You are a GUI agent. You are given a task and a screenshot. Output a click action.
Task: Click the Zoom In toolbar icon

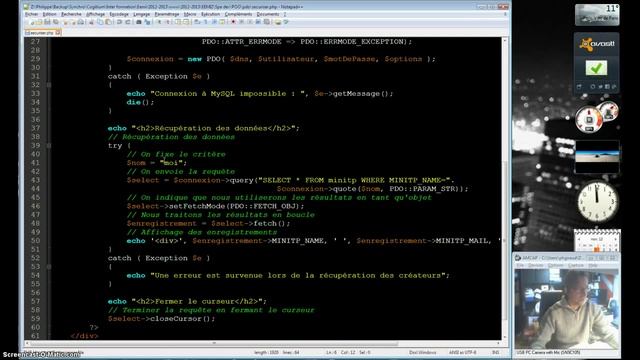(x=159, y=22)
